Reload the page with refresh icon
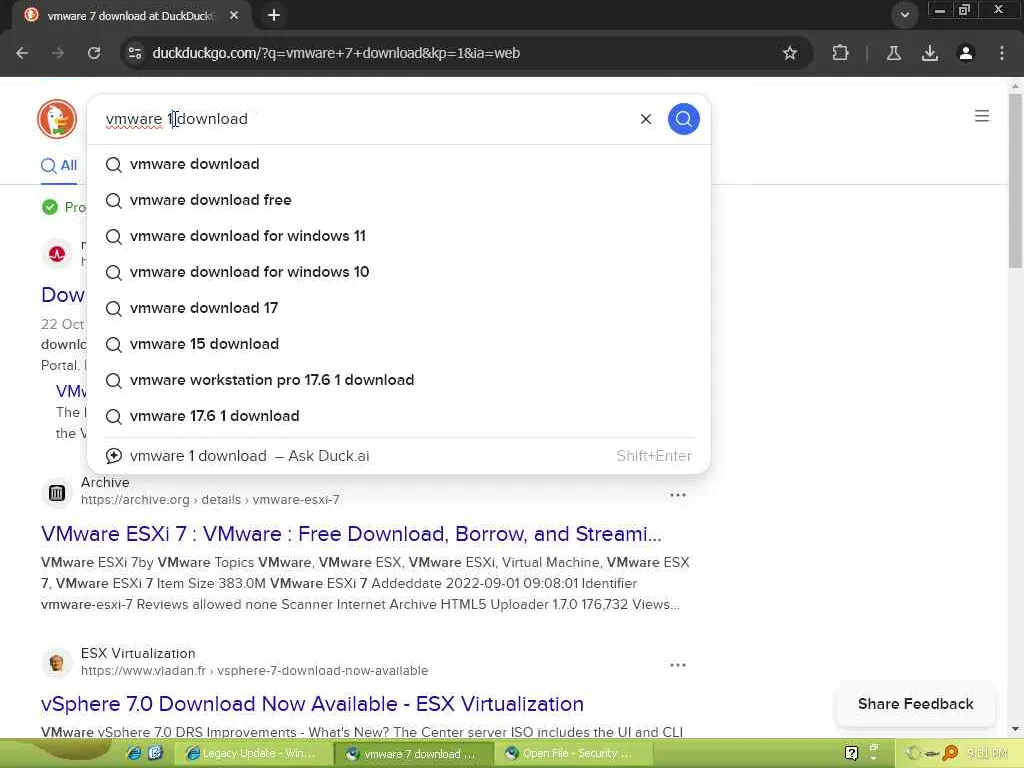Viewport: 1024px width, 768px height. 94,53
